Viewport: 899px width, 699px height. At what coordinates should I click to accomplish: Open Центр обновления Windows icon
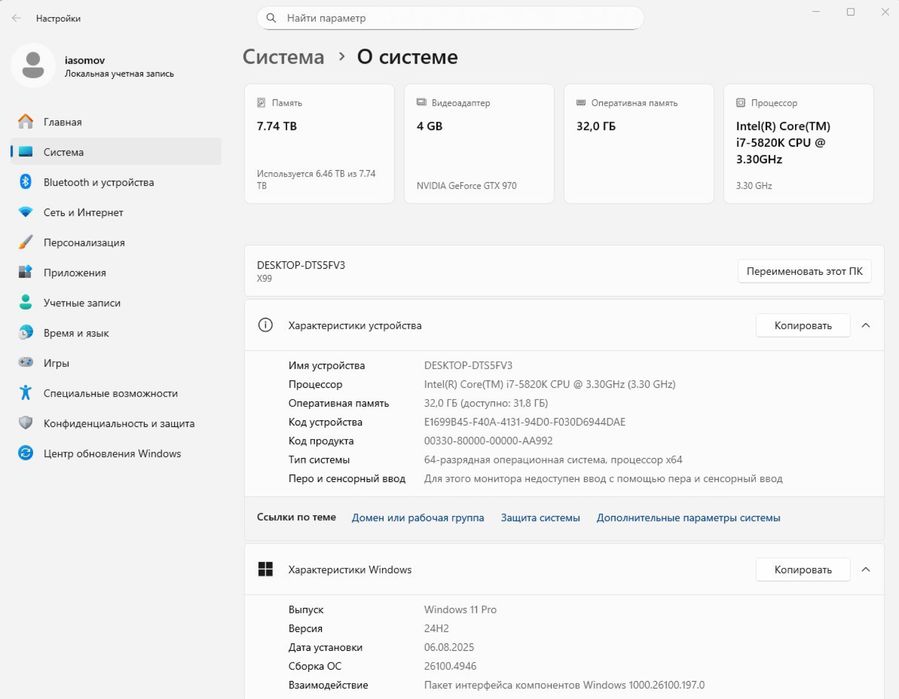pos(26,453)
